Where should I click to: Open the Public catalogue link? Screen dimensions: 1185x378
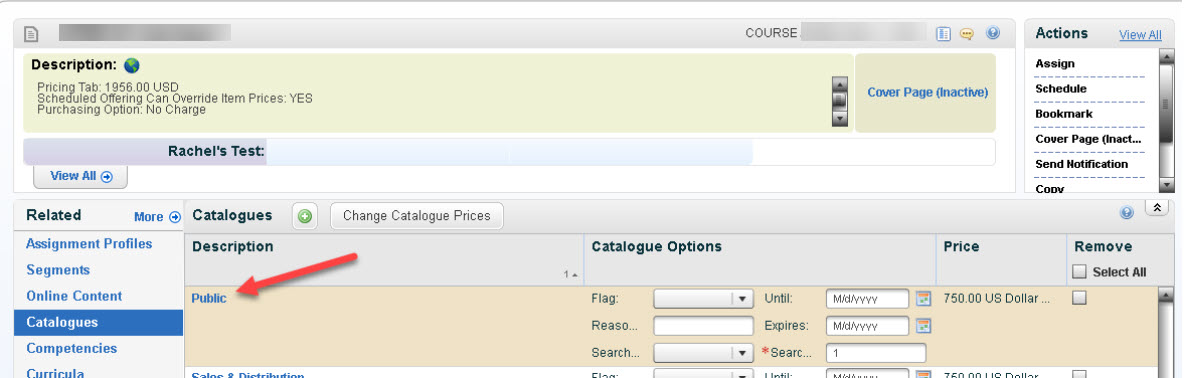209,298
